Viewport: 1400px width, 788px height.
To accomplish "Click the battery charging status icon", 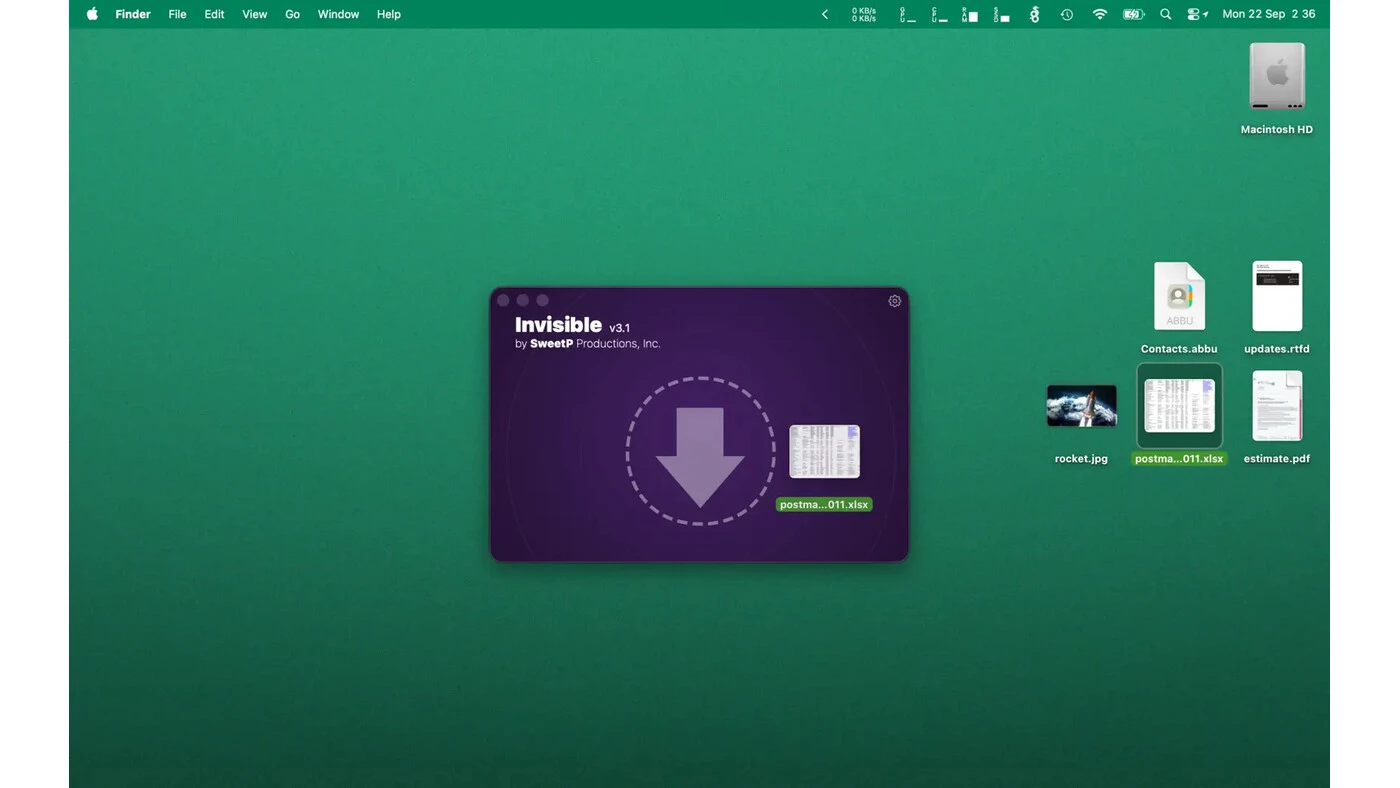I will coord(1133,14).
